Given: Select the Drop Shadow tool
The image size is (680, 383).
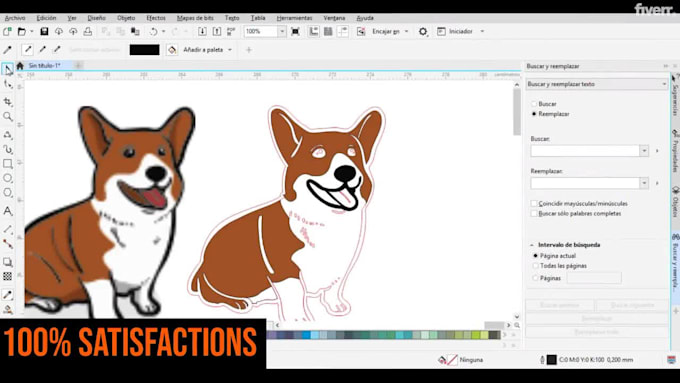Looking at the screenshot, I should pos(7,262).
